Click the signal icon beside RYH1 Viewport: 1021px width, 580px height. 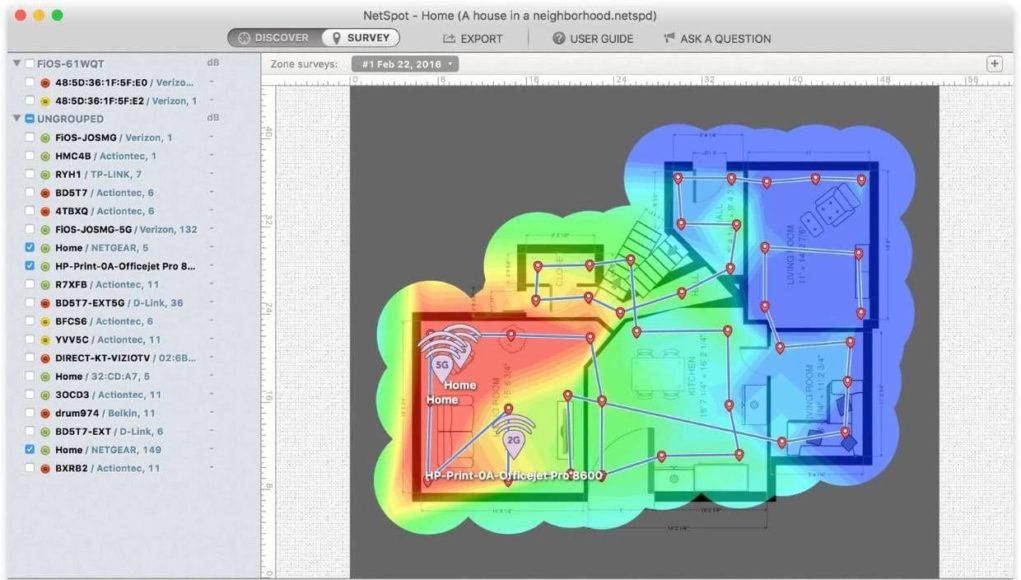[45, 174]
